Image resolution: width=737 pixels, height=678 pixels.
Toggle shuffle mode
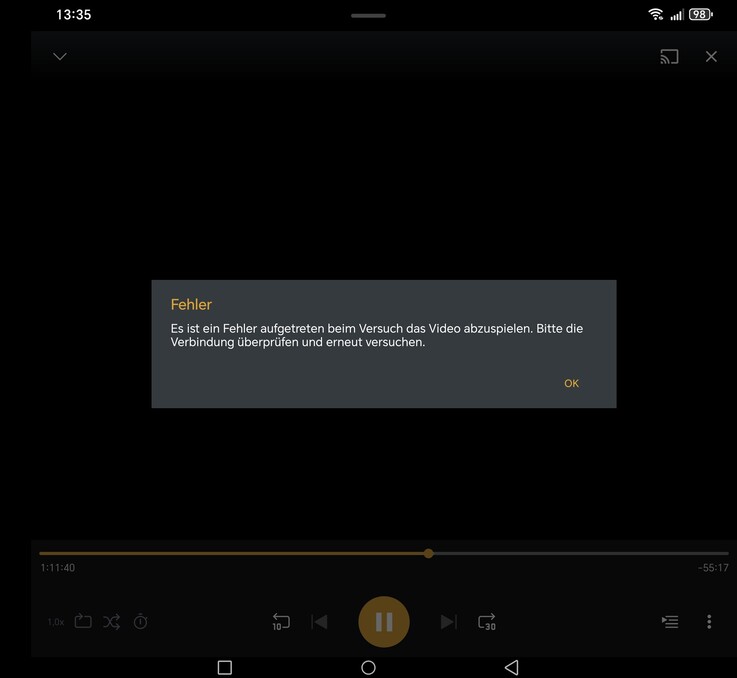(111, 622)
